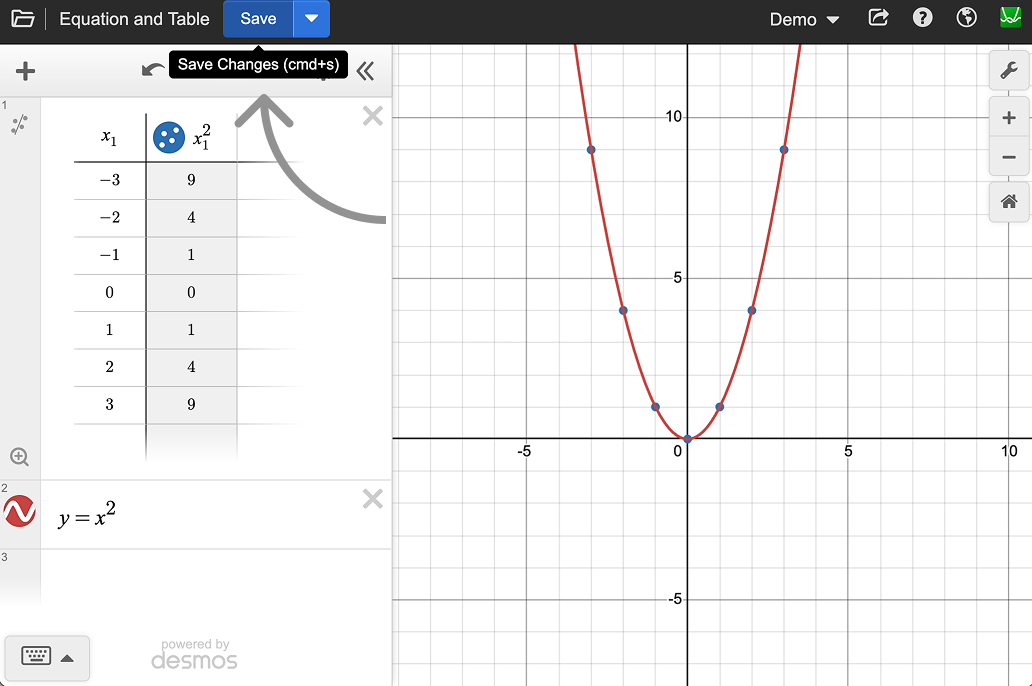Expand the Save options dropdown arrow
The width and height of the screenshot is (1032, 686).
click(x=311, y=19)
